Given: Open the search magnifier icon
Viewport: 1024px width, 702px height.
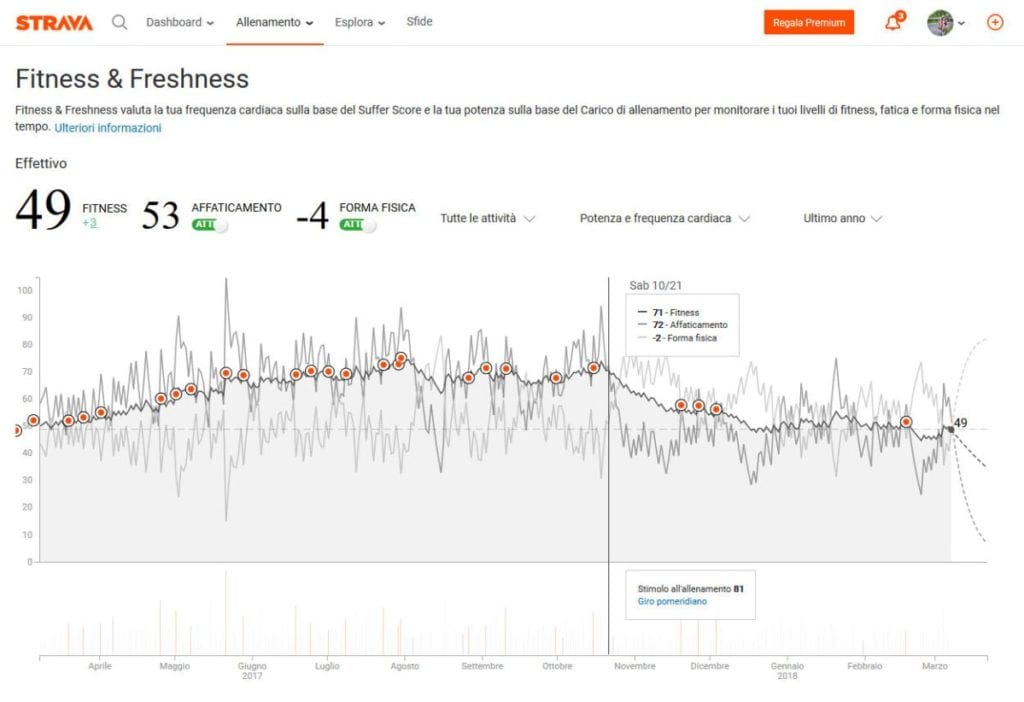Looking at the screenshot, I should click(119, 22).
